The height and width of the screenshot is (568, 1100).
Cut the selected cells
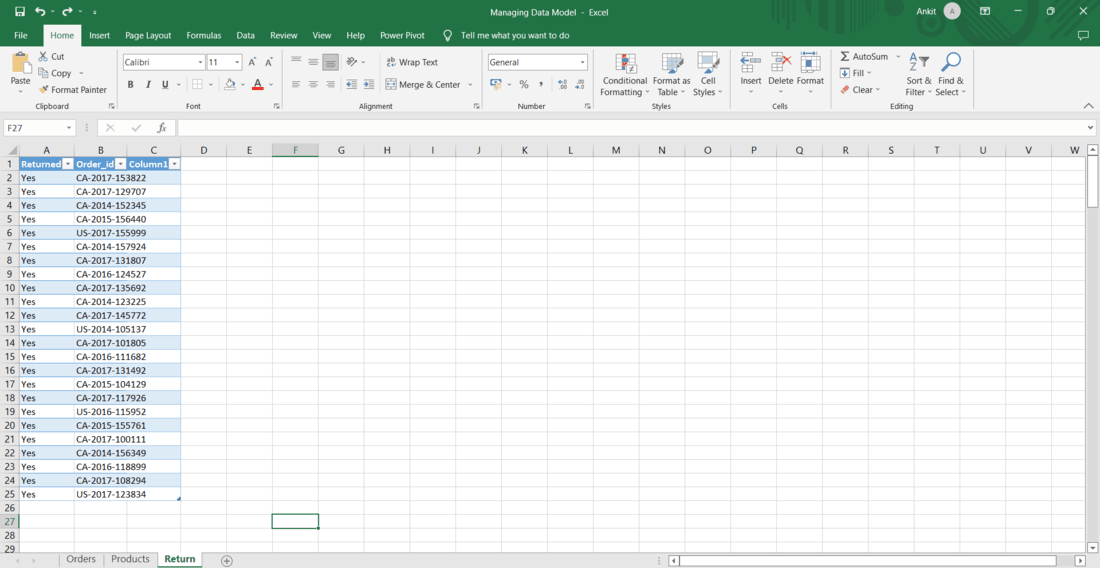click(51, 56)
